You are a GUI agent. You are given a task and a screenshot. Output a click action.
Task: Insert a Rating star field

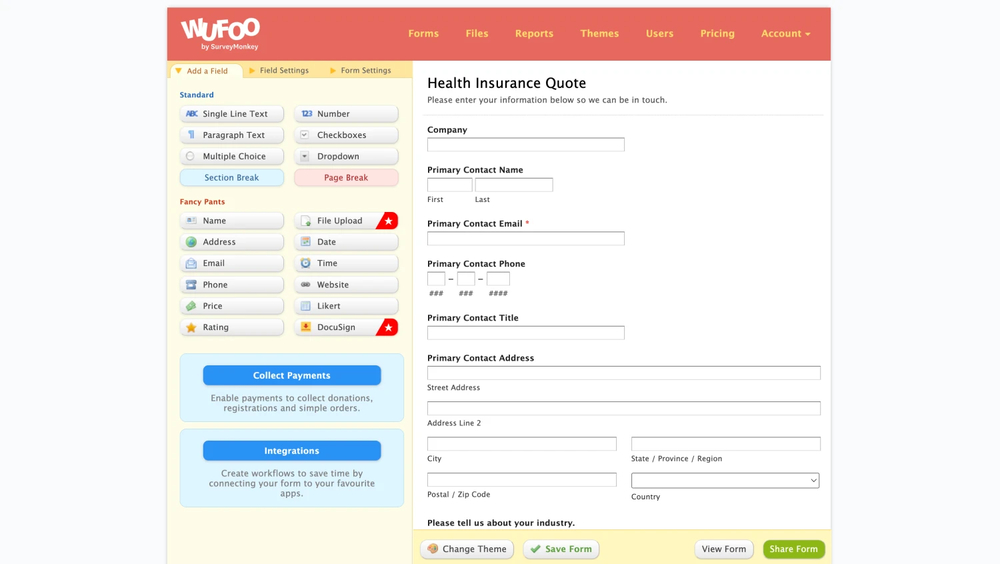(232, 327)
